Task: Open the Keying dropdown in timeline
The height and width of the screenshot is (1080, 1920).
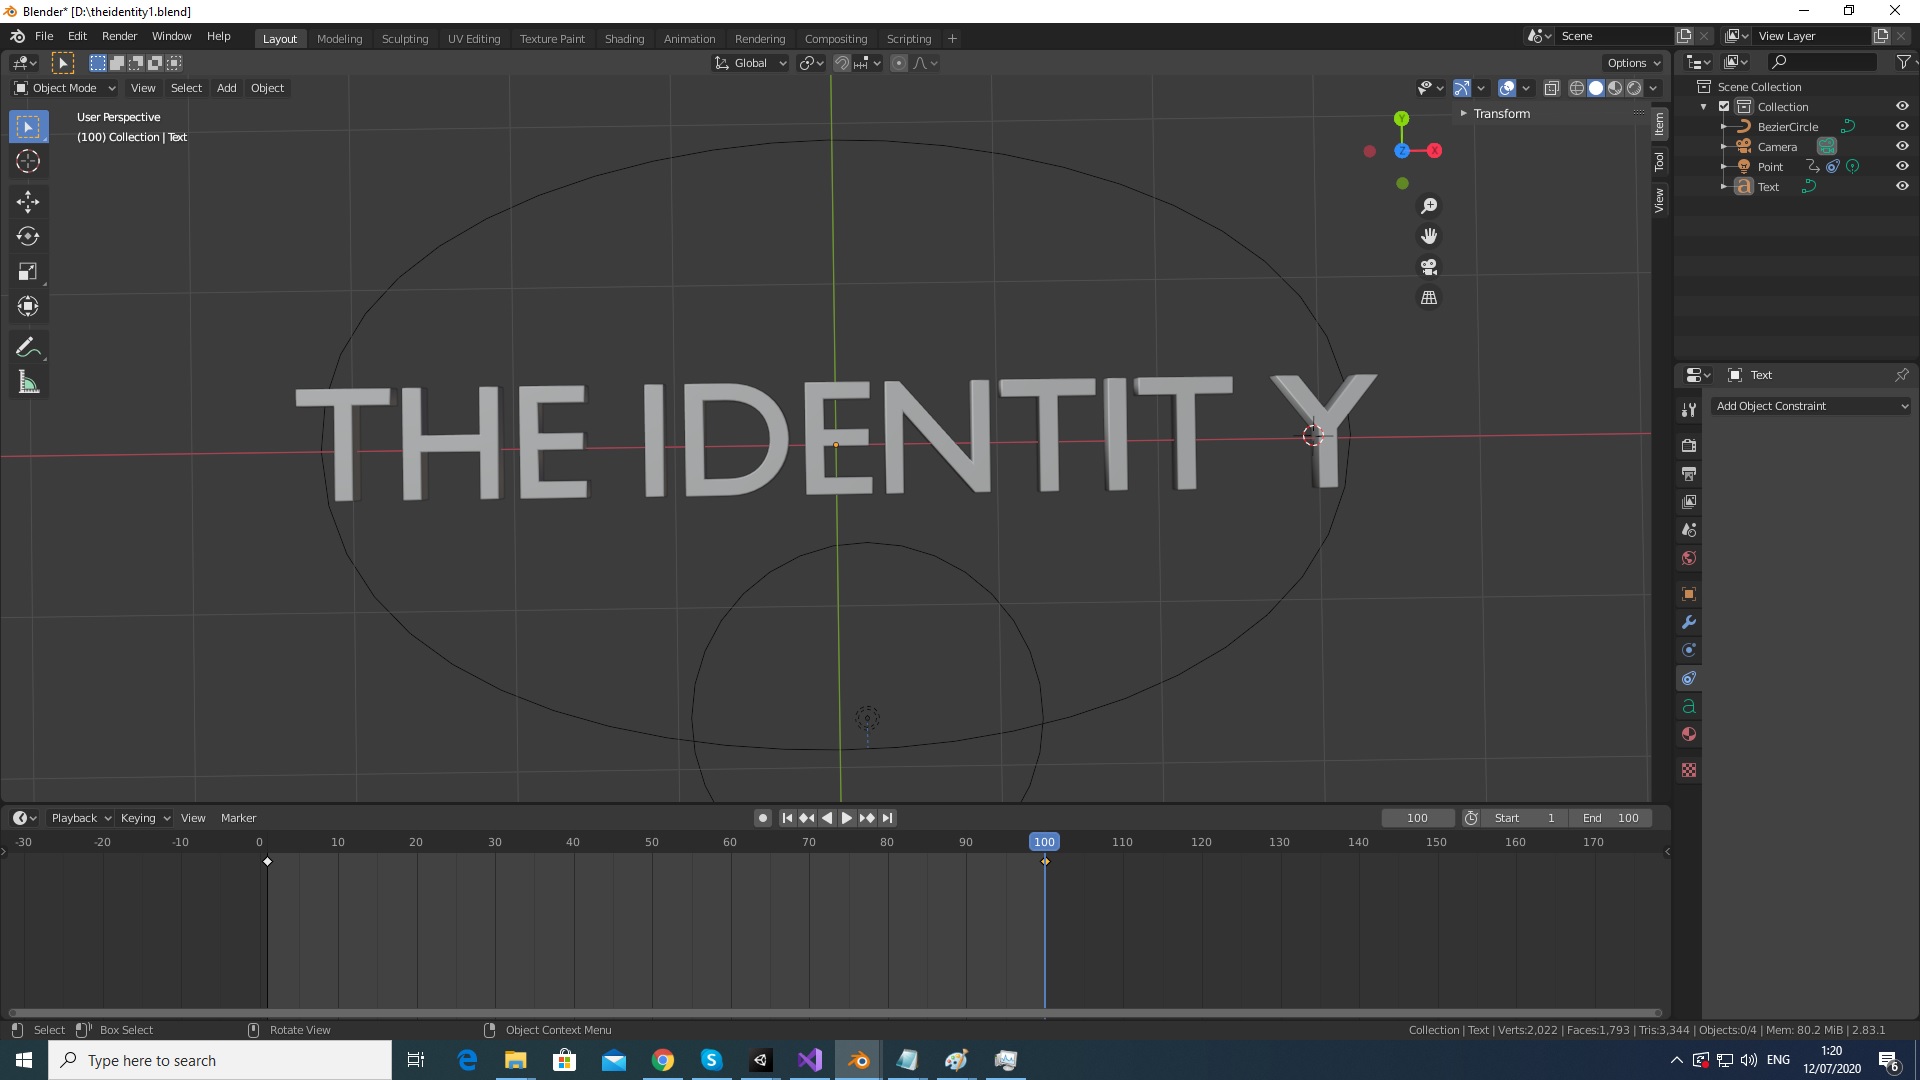Action: (145, 818)
